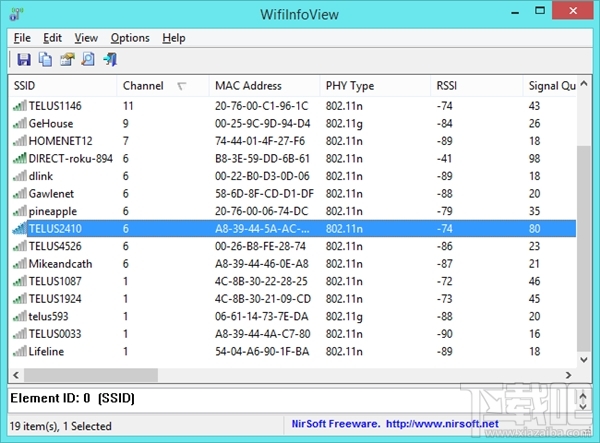Click lower pane scroll up arrow
The image size is (600, 443).
click(583, 396)
